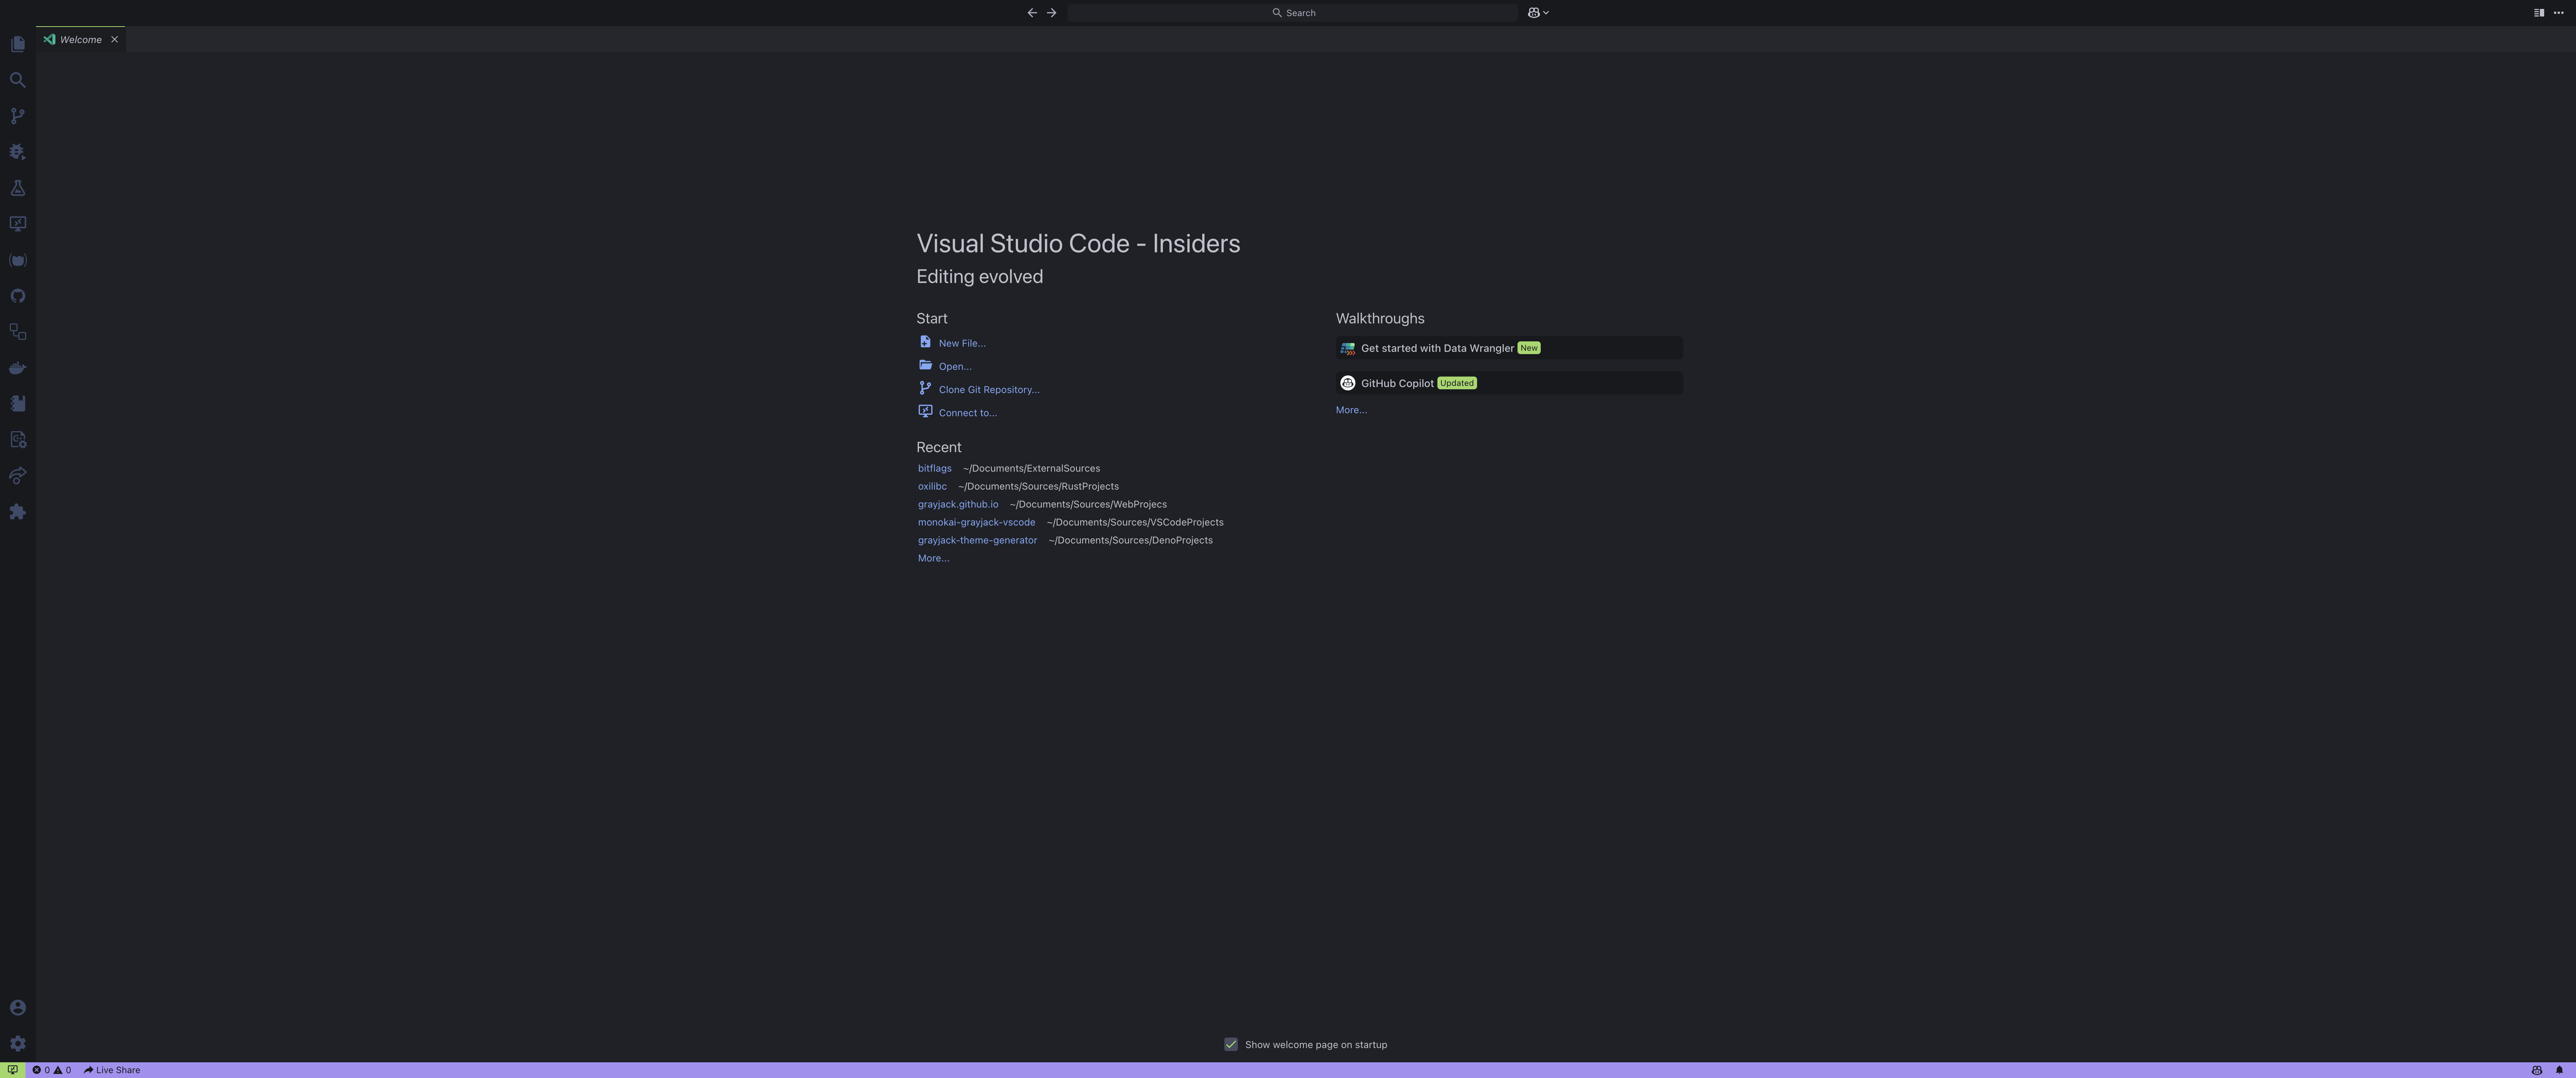Expand More recent folders list
Viewport: 2576px width, 1078px height.
pyautogui.click(x=933, y=558)
